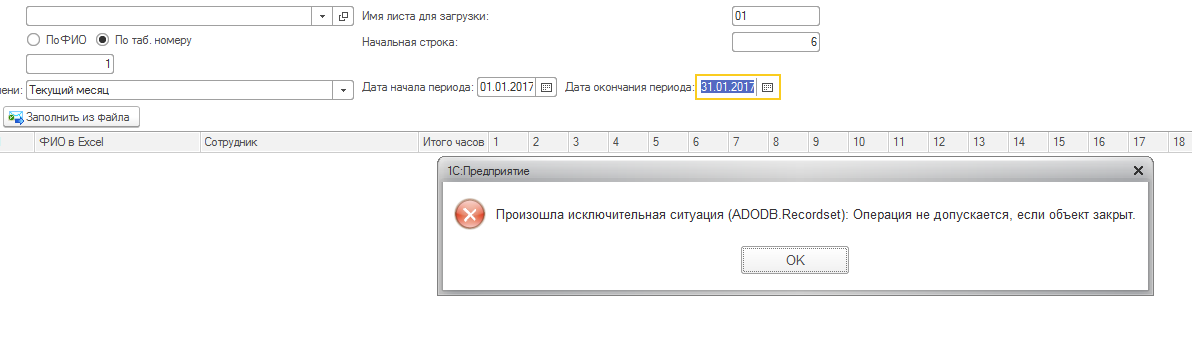The height and width of the screenshot is (361, 1192).
Task: Click day column header 7
Action: click(x=749, y=142)
